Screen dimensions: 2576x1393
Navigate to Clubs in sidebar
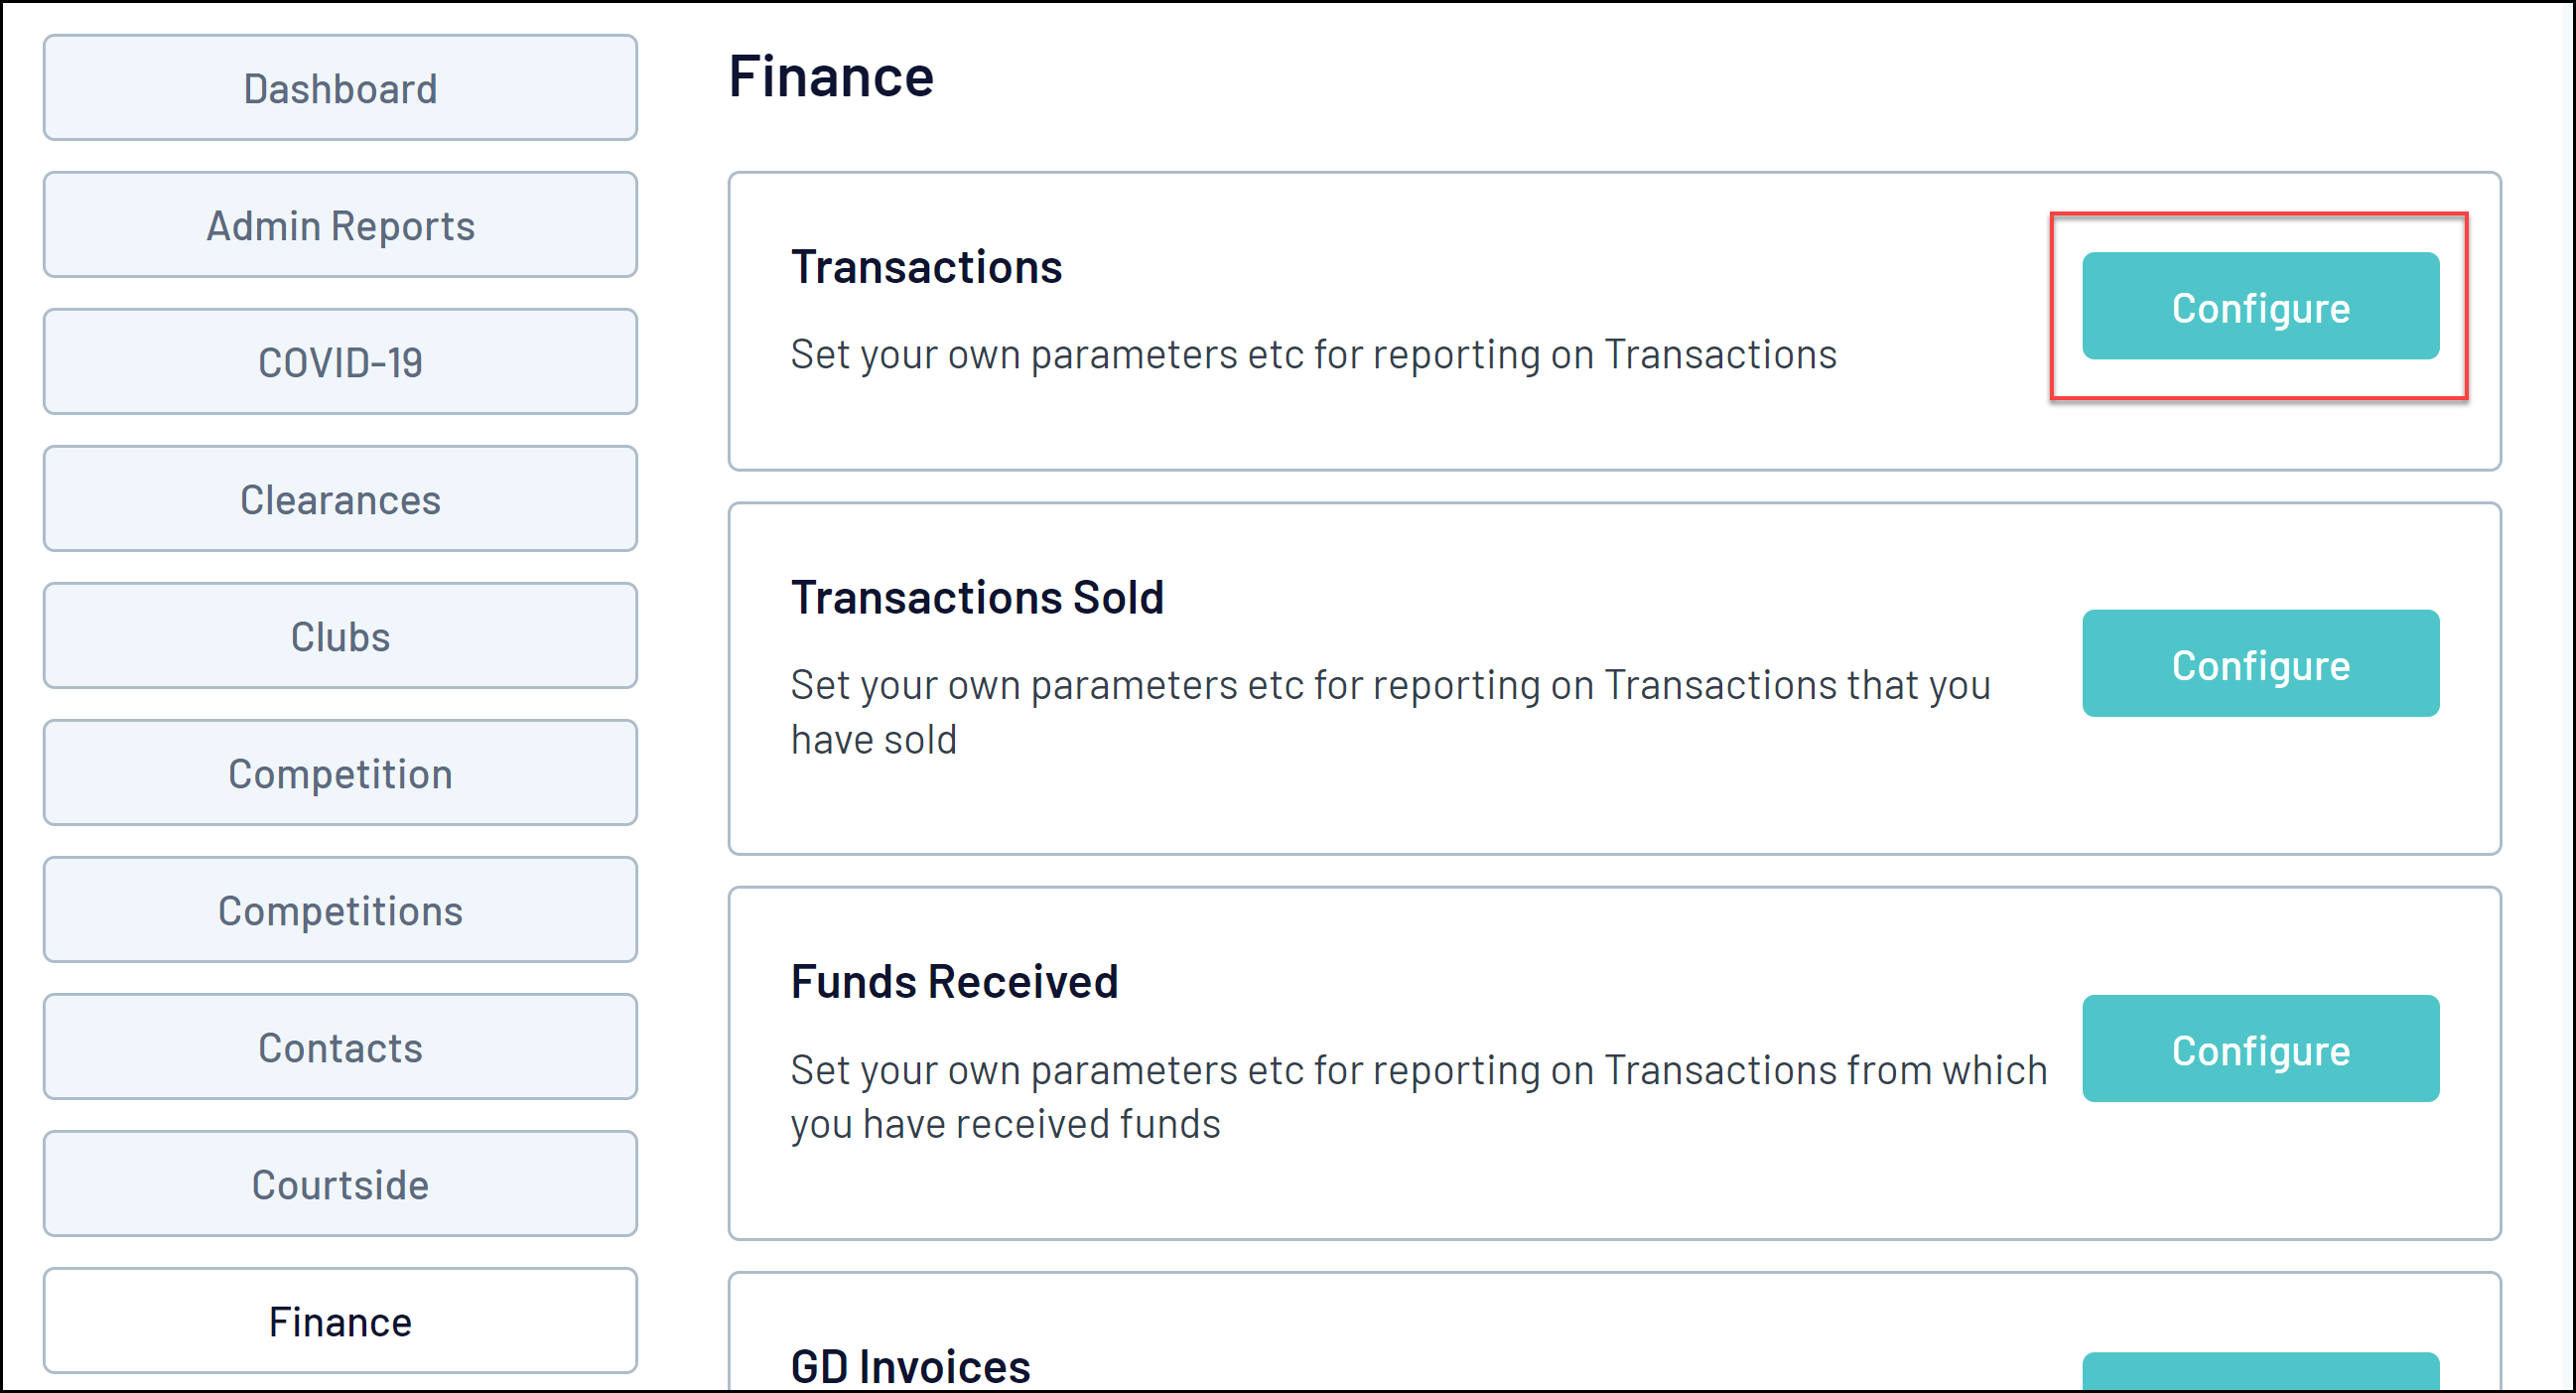point(340,636)
